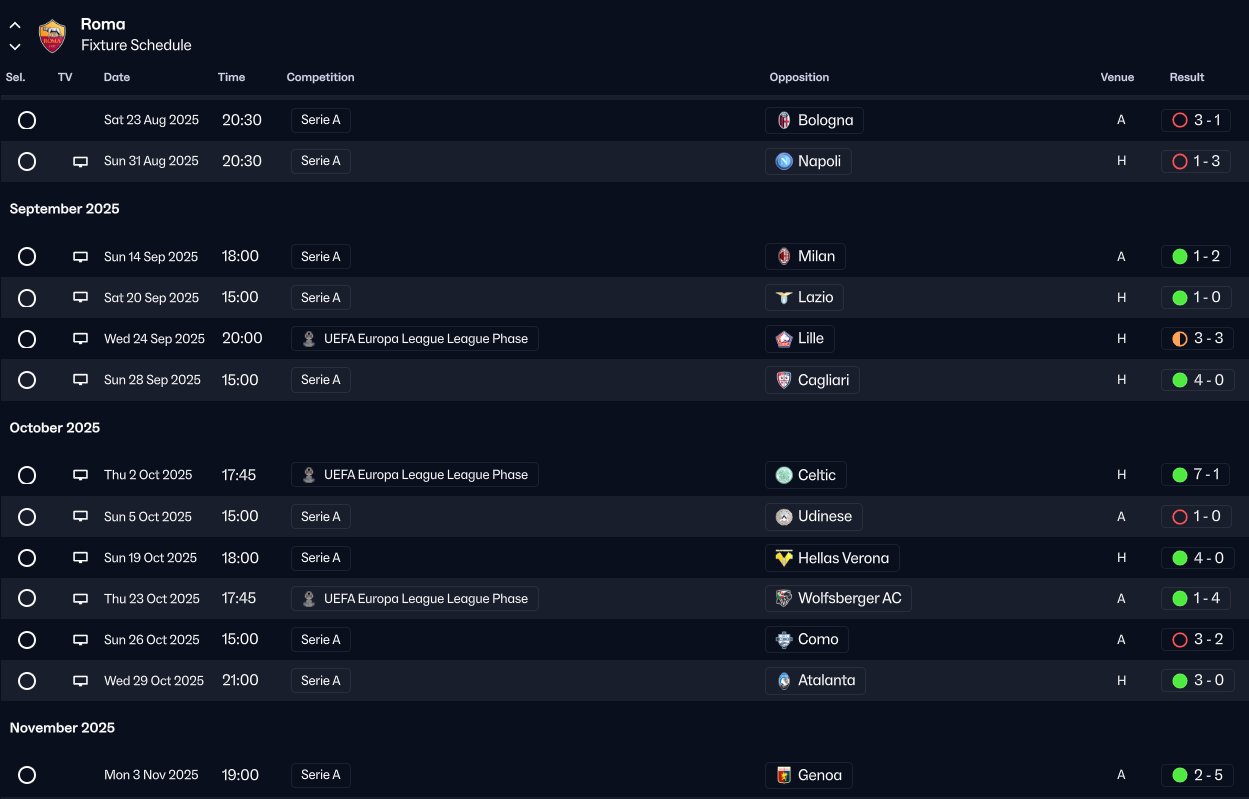This screenshot has height=799, width=1249.
Task: Open the Como opposition team link
Action: pos(817,640)
